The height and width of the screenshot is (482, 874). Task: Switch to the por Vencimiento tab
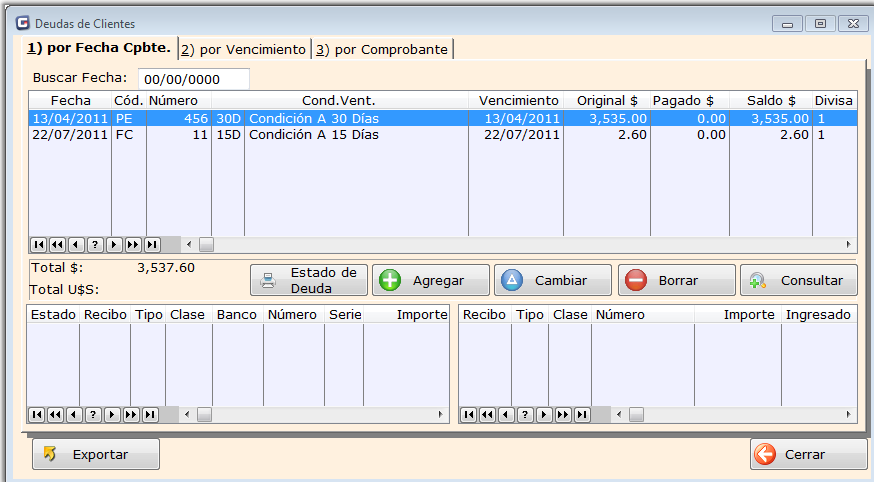pyautogui.click(x=243, y=49)
